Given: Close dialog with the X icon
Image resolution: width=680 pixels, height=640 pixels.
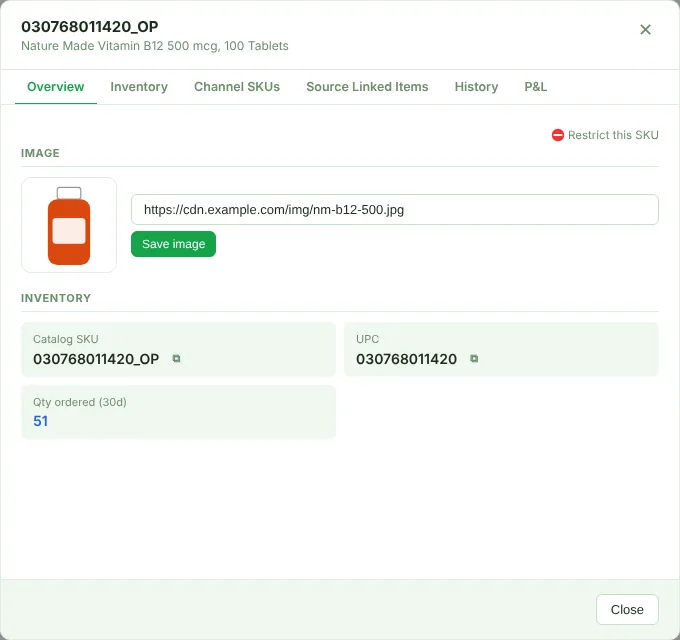Looking at the screenshot, I should tap(645, 29).
